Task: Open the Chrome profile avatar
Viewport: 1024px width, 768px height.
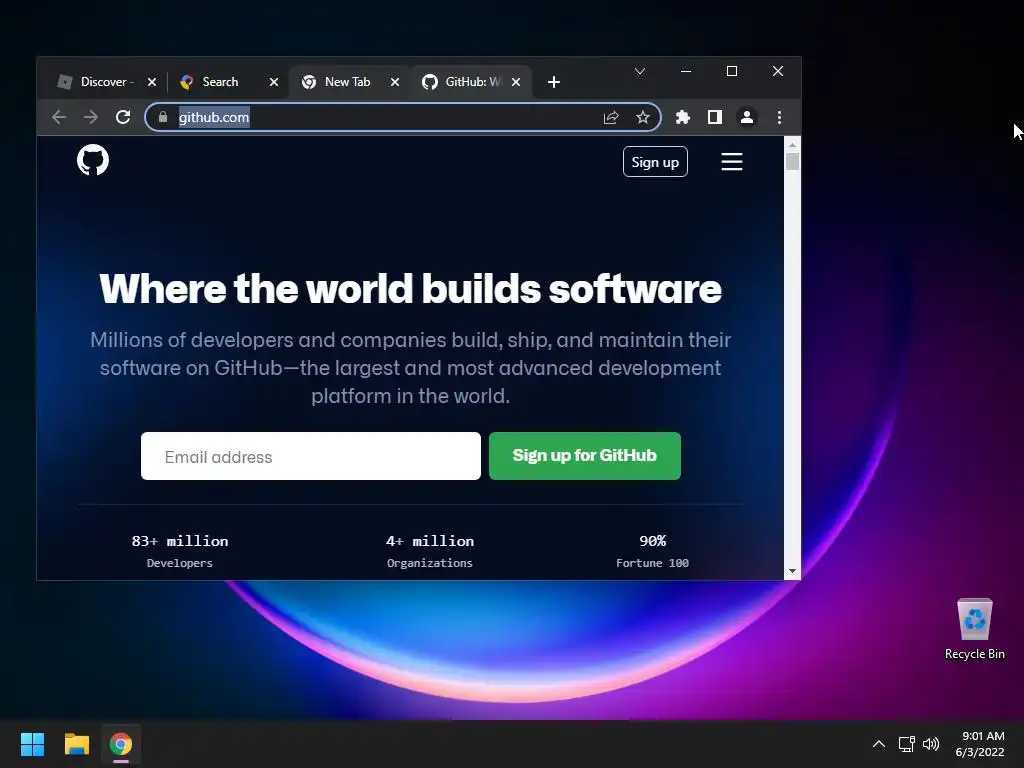Action: (746, 117)
